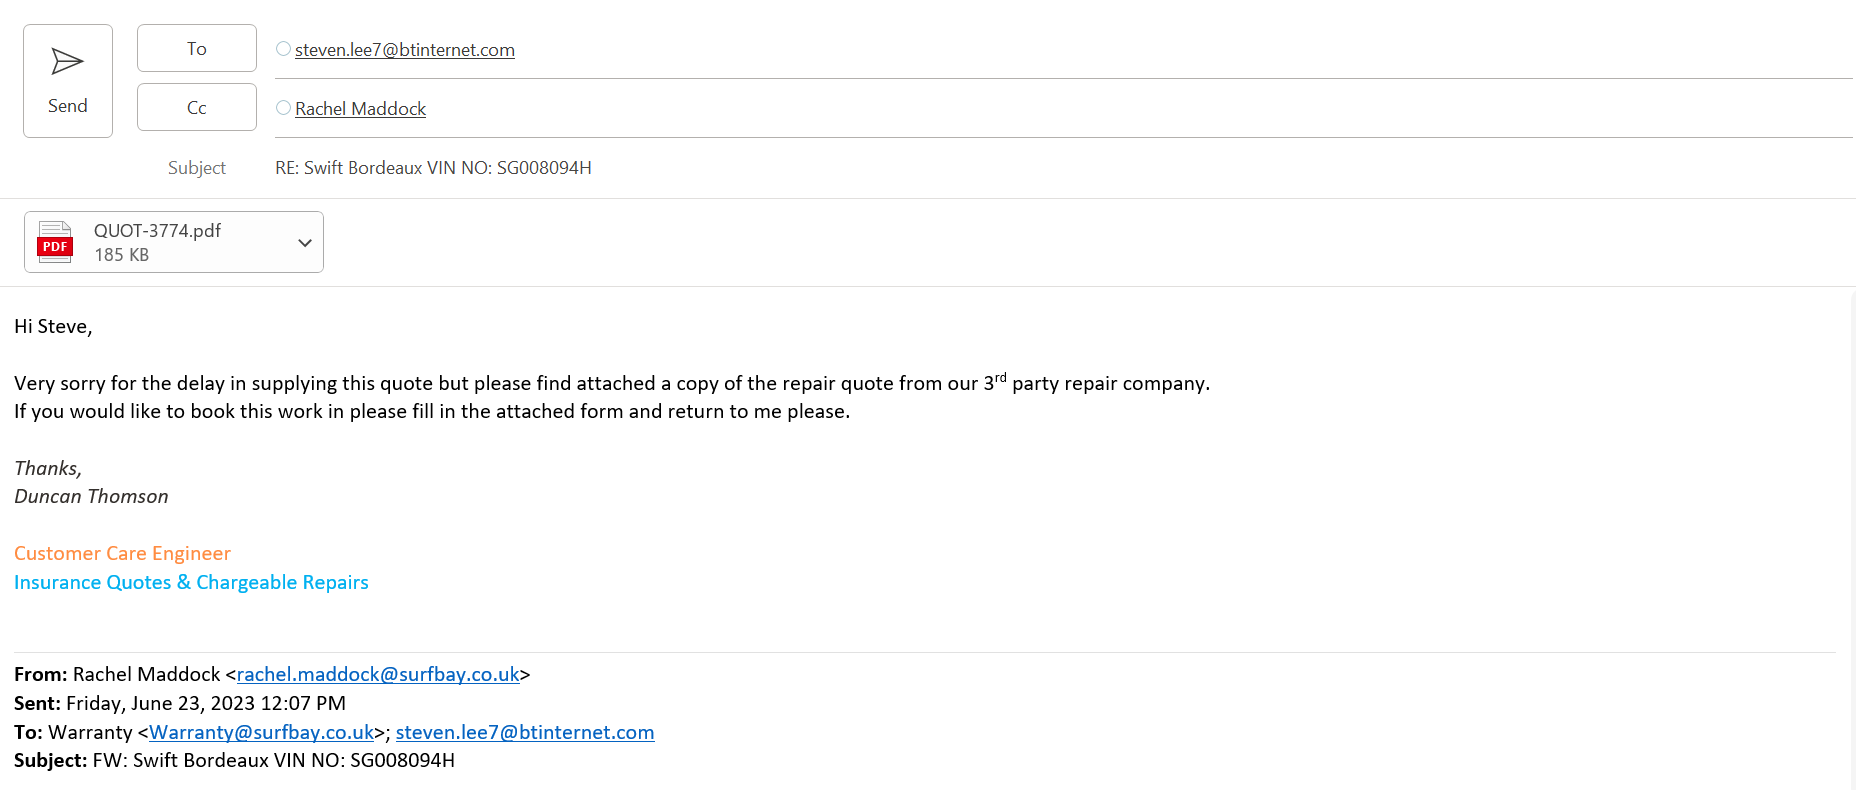Click the steven.lee7@btinternet.com recipient in To field
The image size is (1856, 790).
point(405,50)
